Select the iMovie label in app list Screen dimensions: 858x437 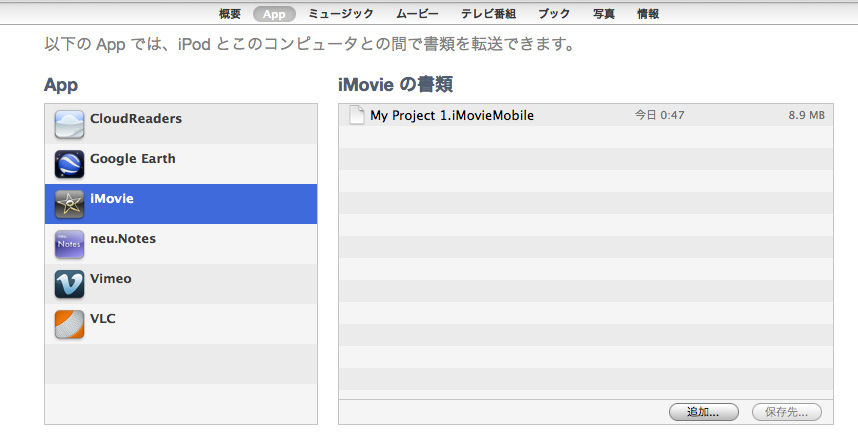pyautogui.click(x=112, y=199)
